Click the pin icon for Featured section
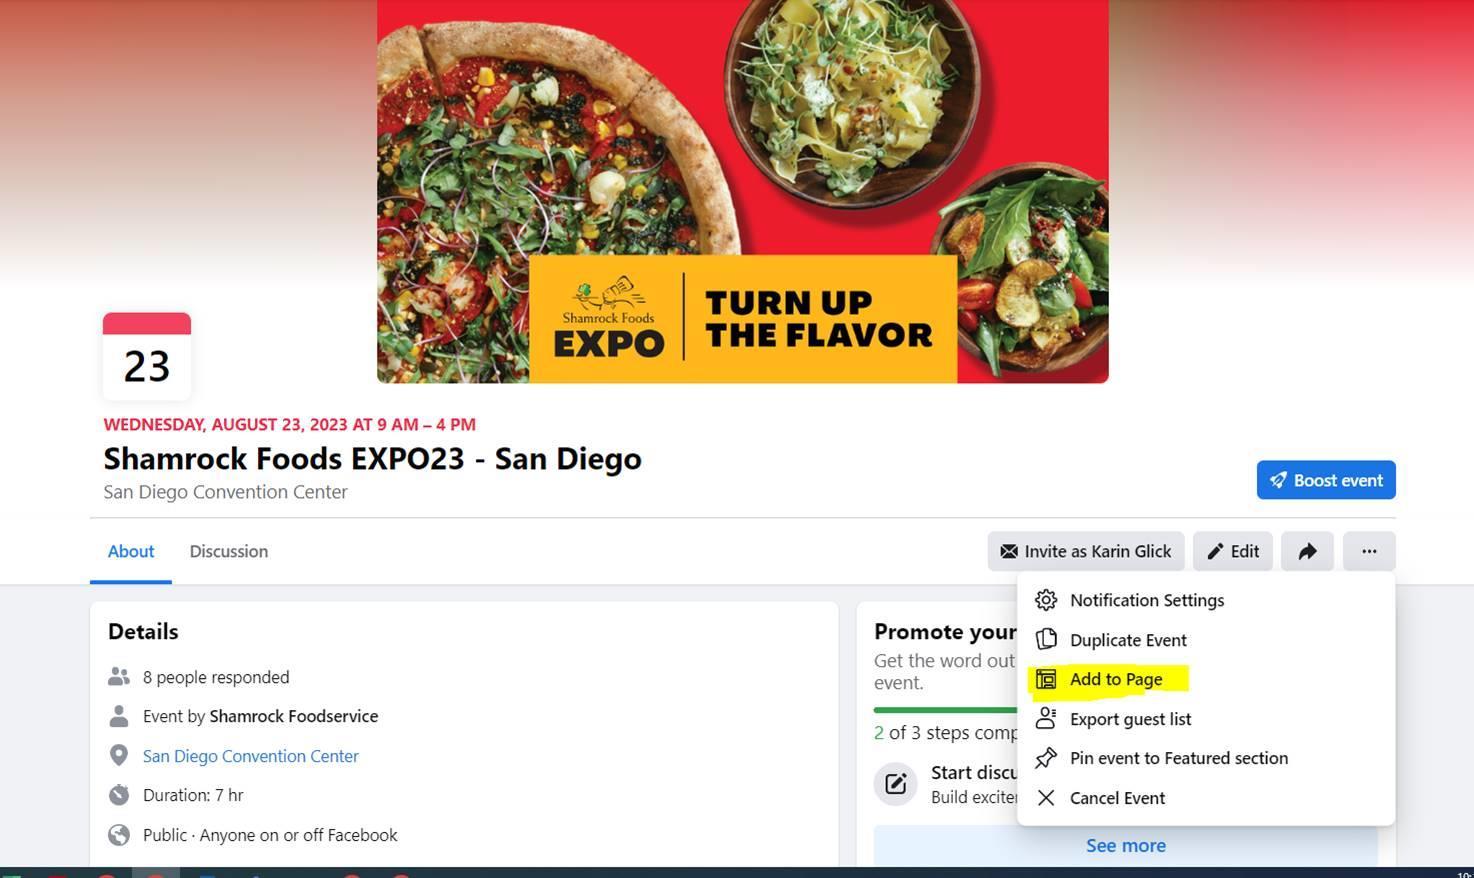The image size is (1474, 878). click(x=1046, y=758)
